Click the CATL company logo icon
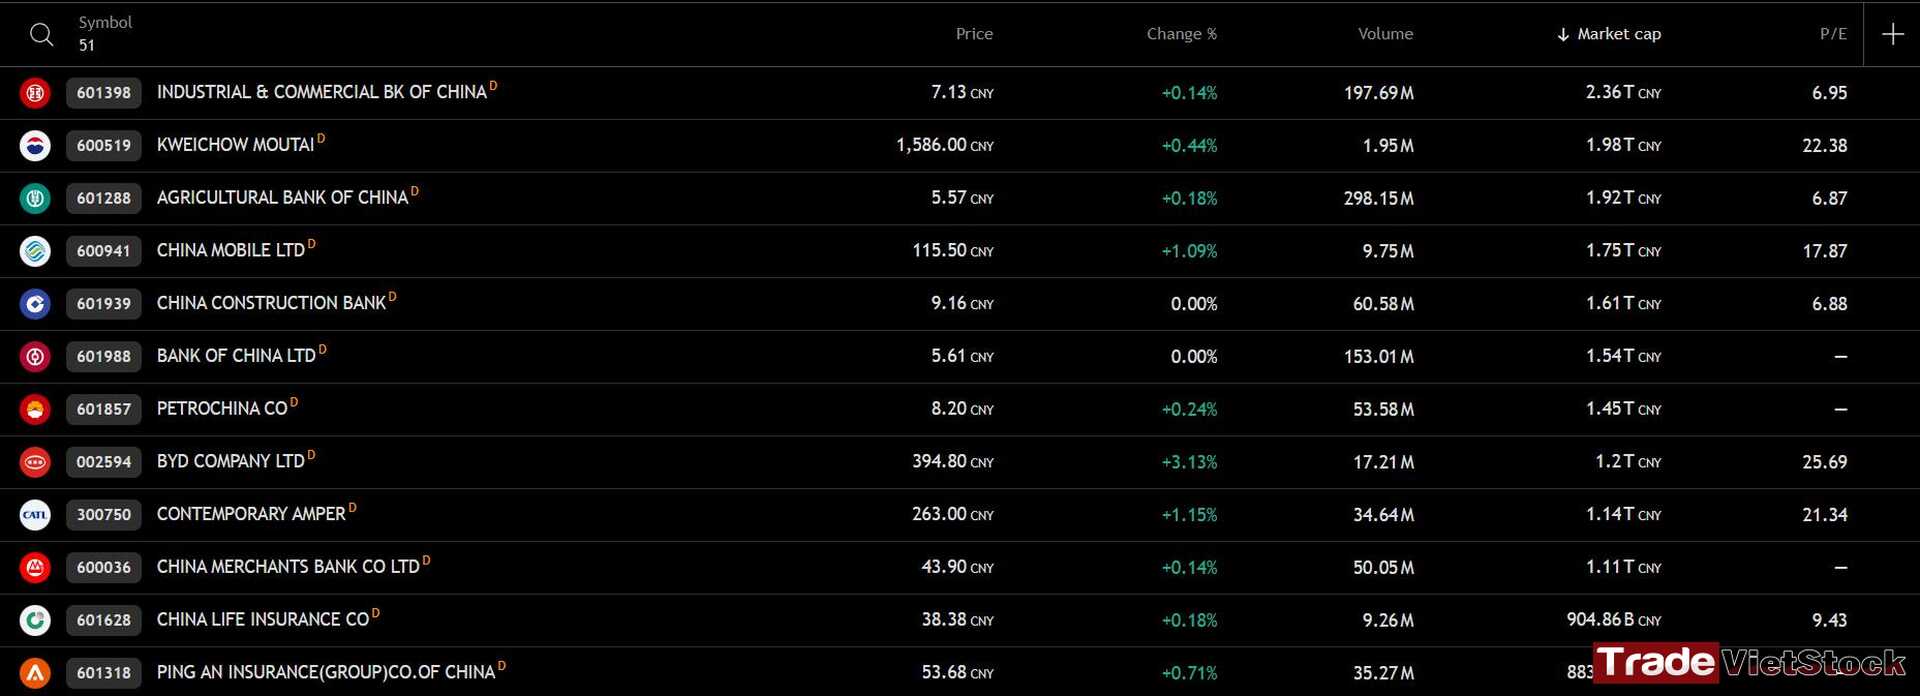Screen dimensions: 1920x696 (35, 515)
